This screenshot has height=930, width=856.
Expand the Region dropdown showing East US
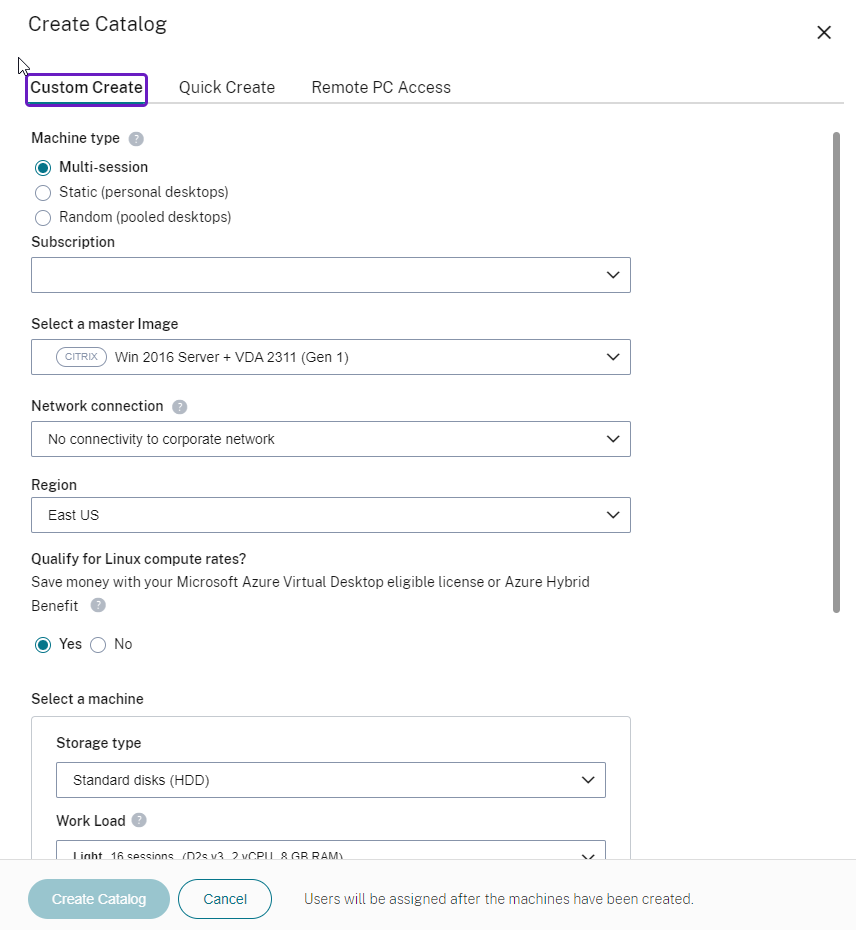pos(330,515)
